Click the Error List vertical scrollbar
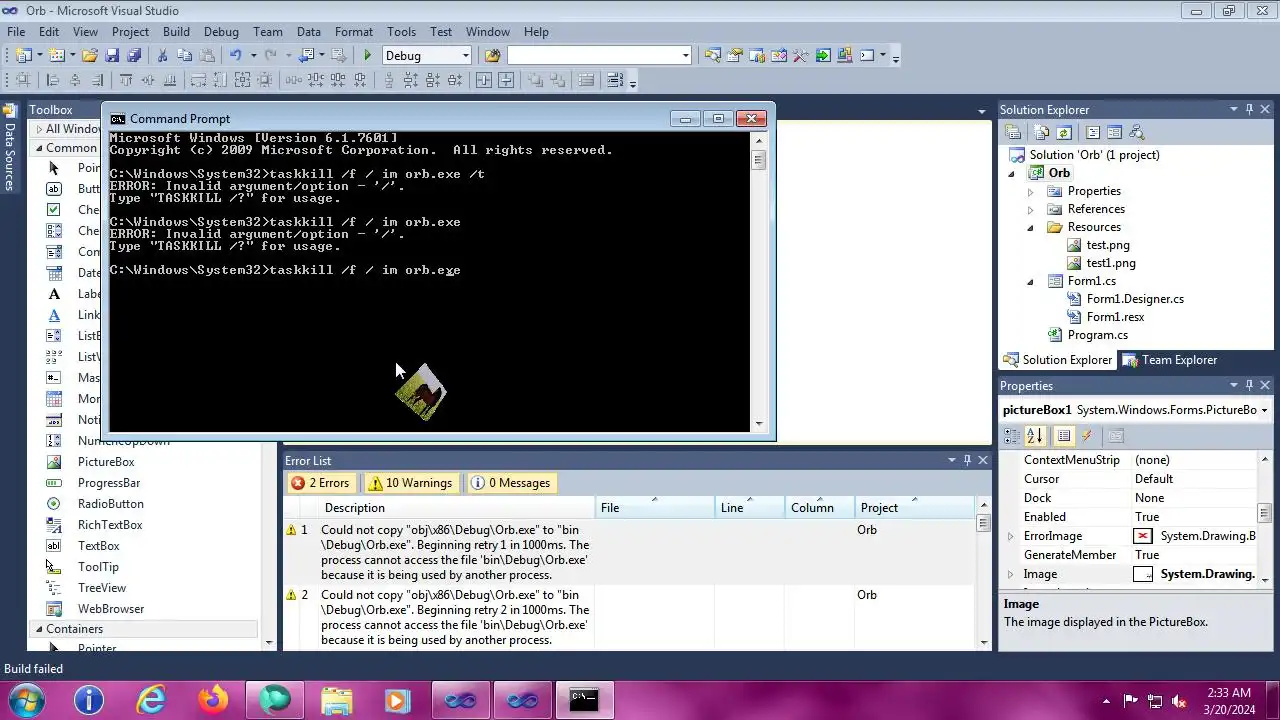Screen dimensions: 1280x720 [983, 575]
